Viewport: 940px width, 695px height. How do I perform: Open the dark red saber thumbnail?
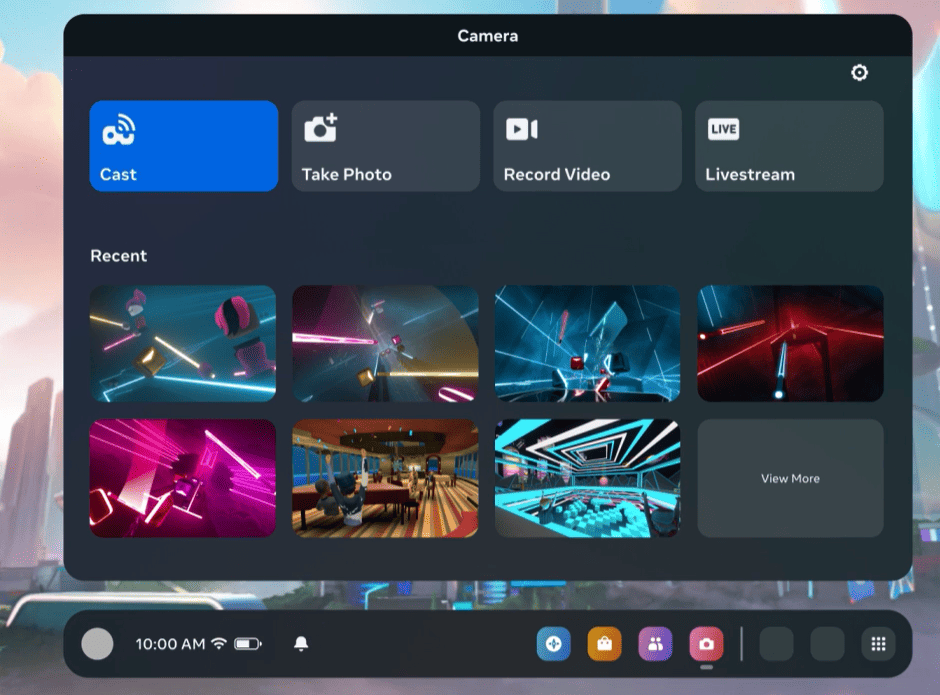tap(790, 344)
